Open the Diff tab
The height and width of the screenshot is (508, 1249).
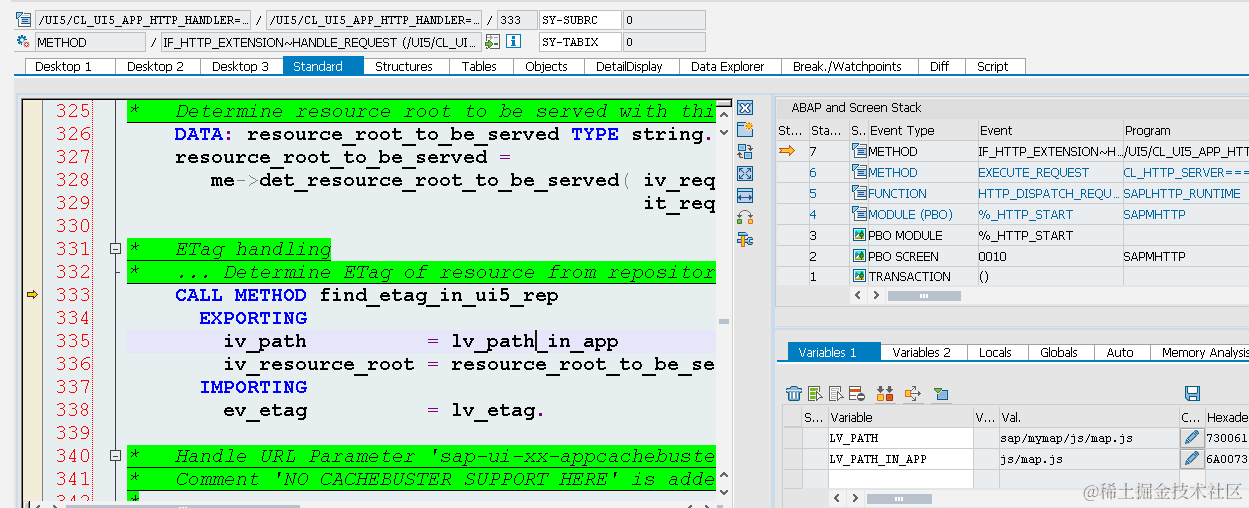(940, 66)
